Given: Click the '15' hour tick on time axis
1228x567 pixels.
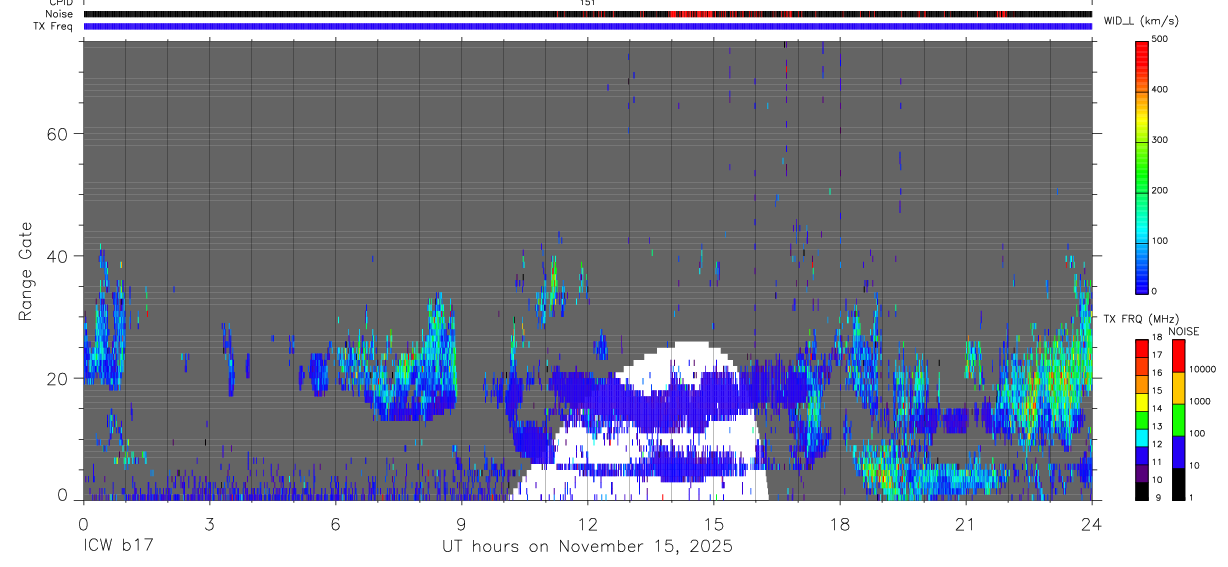Looking at the screenshot, I should tap(714, 525).
